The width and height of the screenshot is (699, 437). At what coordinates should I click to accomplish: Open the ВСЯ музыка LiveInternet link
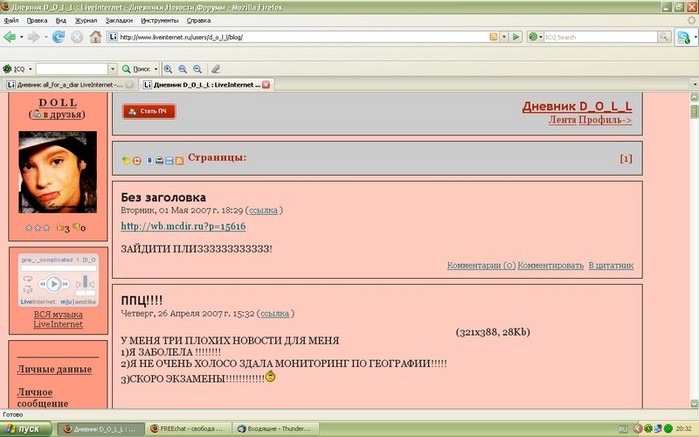click(x=58, y=319)
